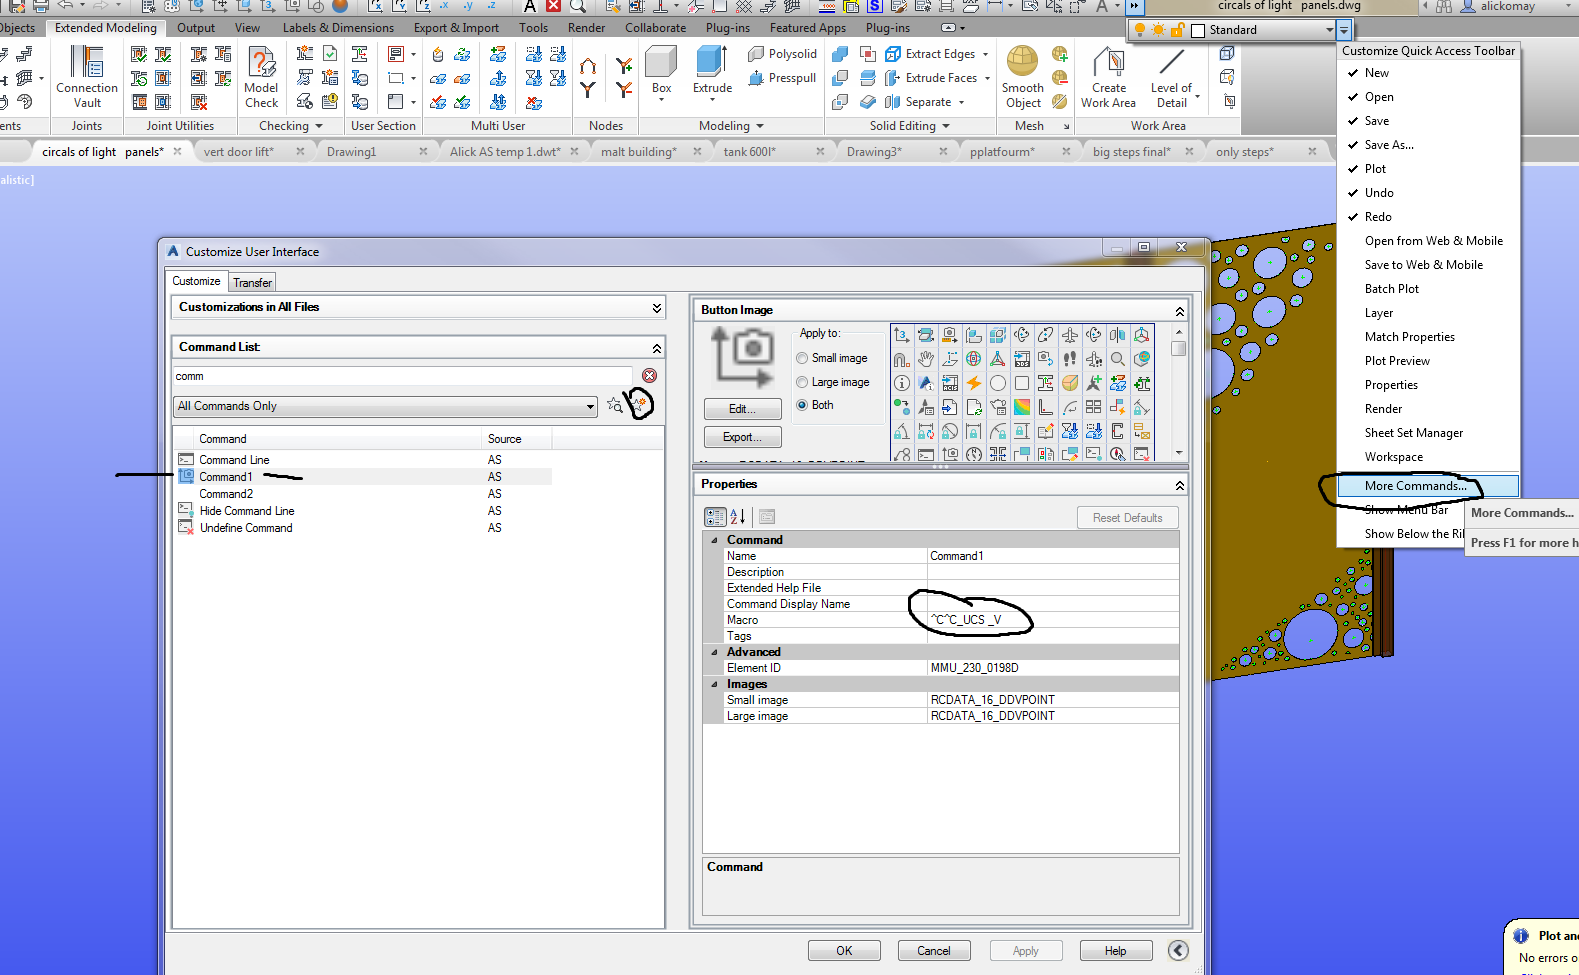Click Cancel in Customize User Interface
Viewport: 1579px width, 975px height.
(x=934, y=951)
